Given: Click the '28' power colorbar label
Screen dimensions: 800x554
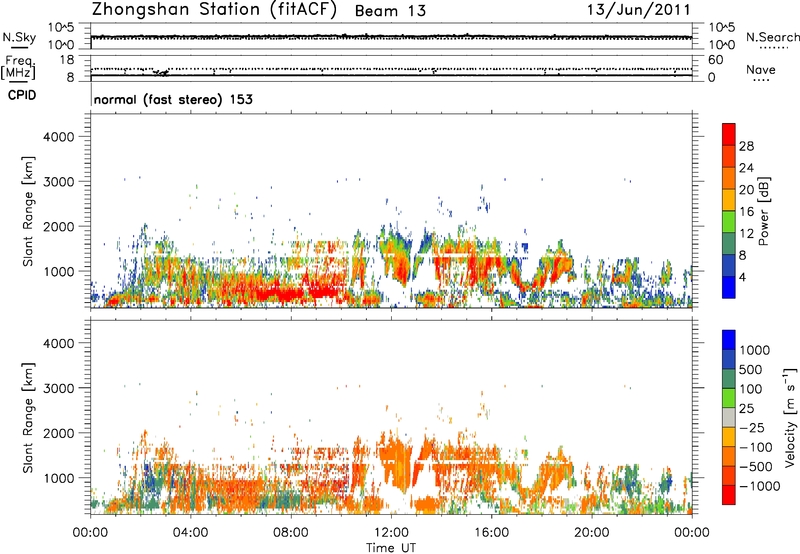Looking at the screenshot, I should 746,146.
